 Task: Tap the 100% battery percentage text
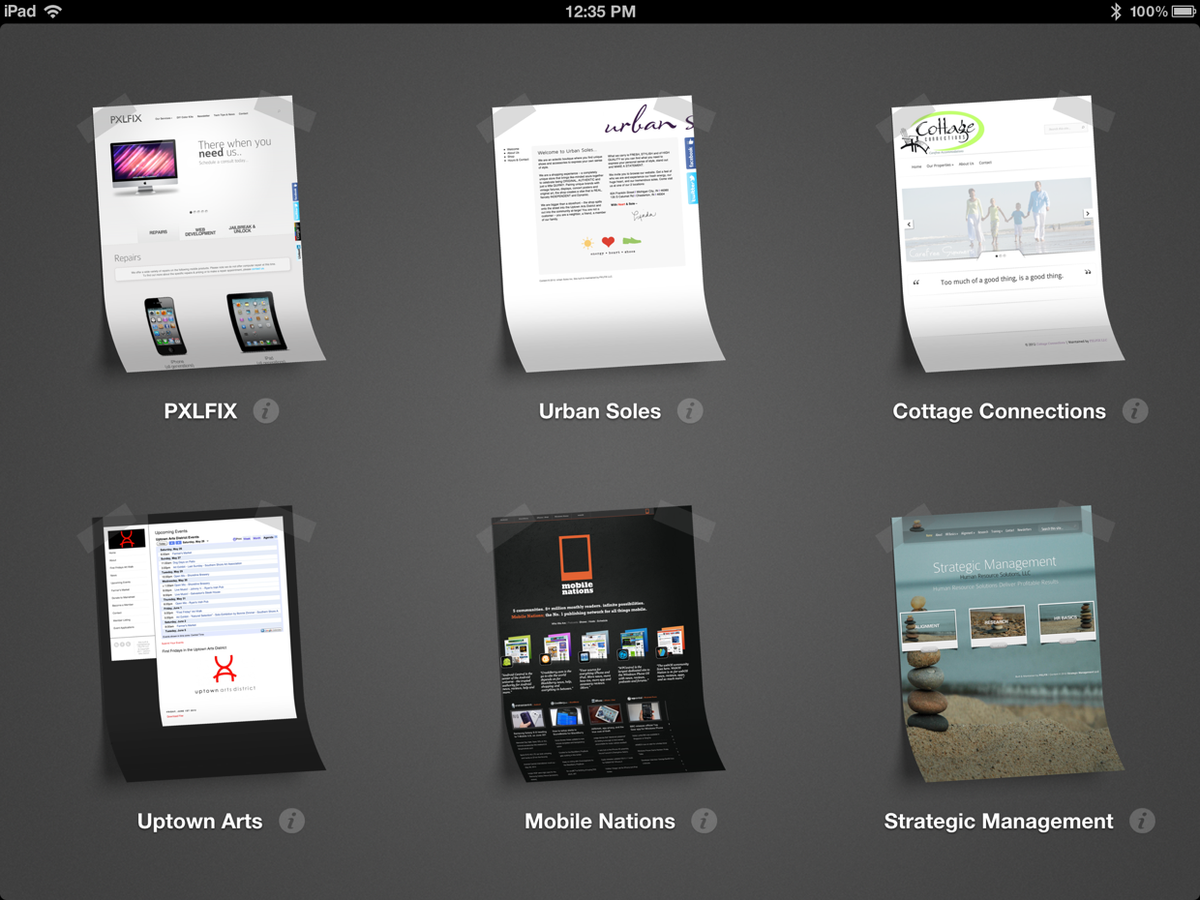click(x=1148, y=12)
